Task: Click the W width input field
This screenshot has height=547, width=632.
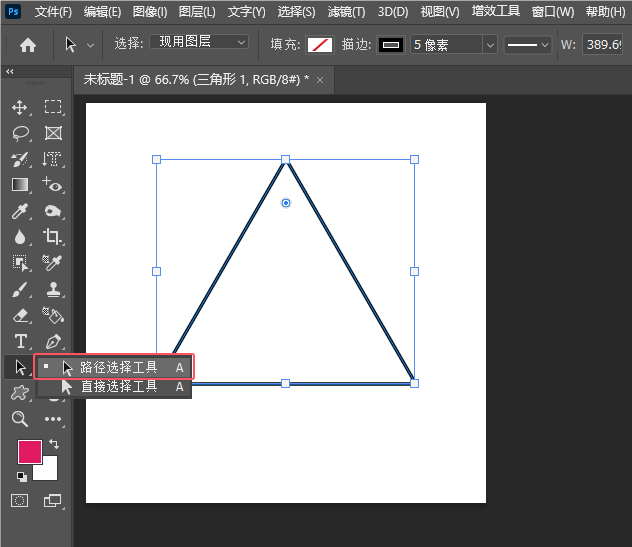Action: pos(605,45)
